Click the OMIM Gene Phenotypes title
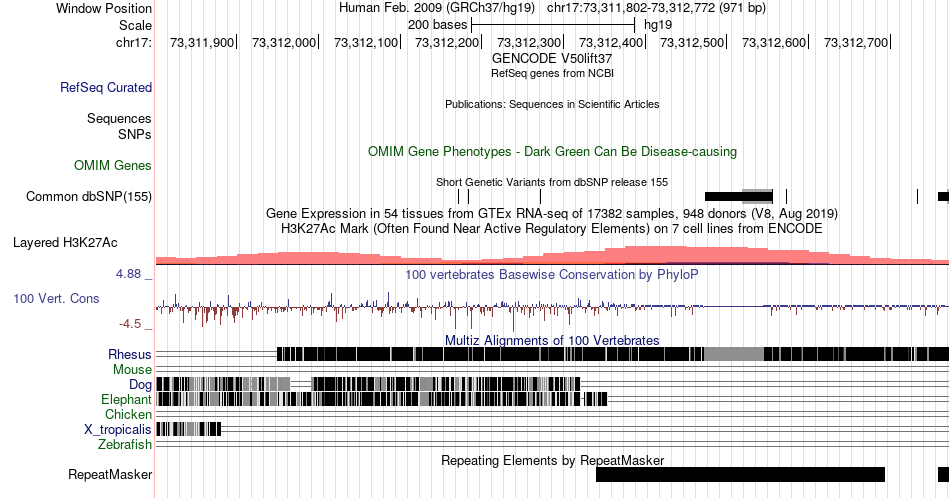The height and width of the screenshot is (498, 950). tap(552, 151)
